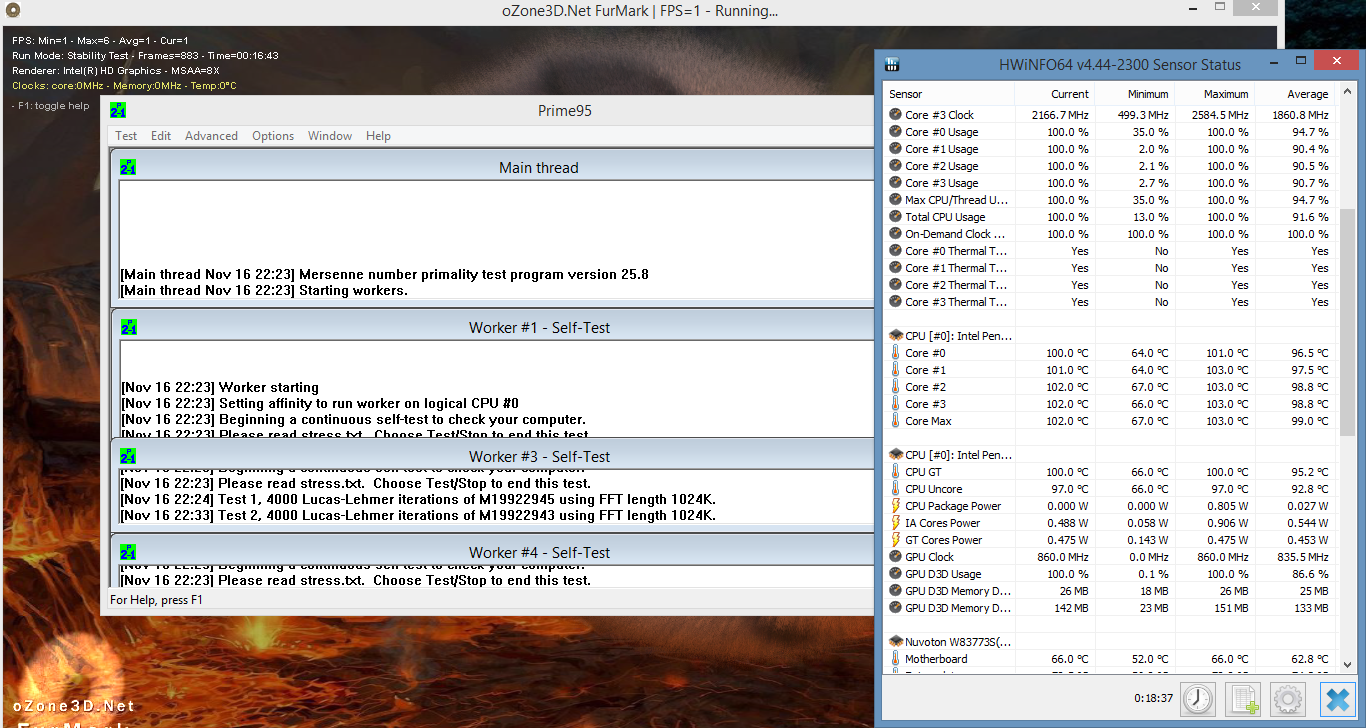The height and width of the screenshot is (728, 1366).
Task: Click the Main thread window icon
Action: (x=128, y=167)
